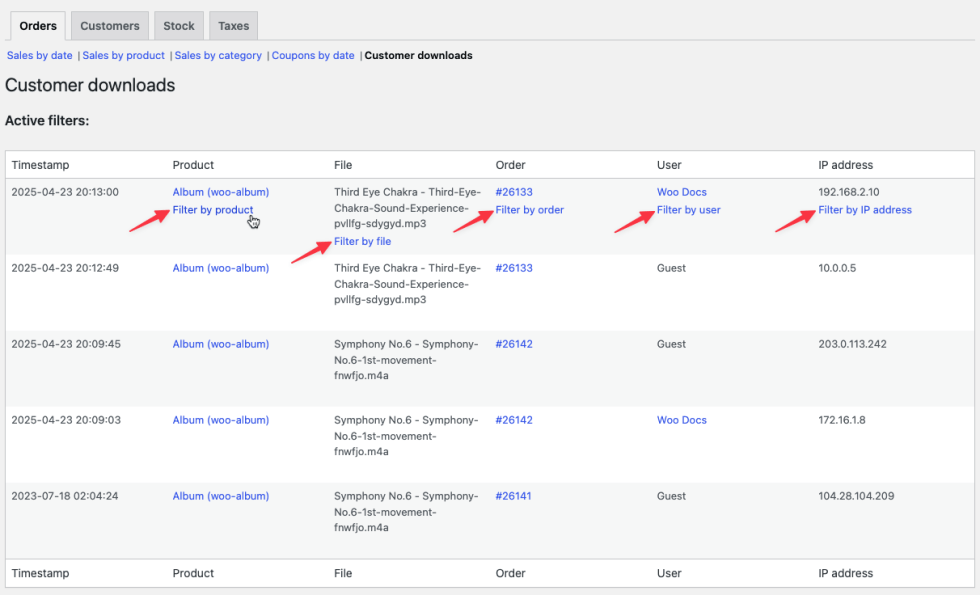
Task: Open the Sales by category report
Action: [218, 55]
